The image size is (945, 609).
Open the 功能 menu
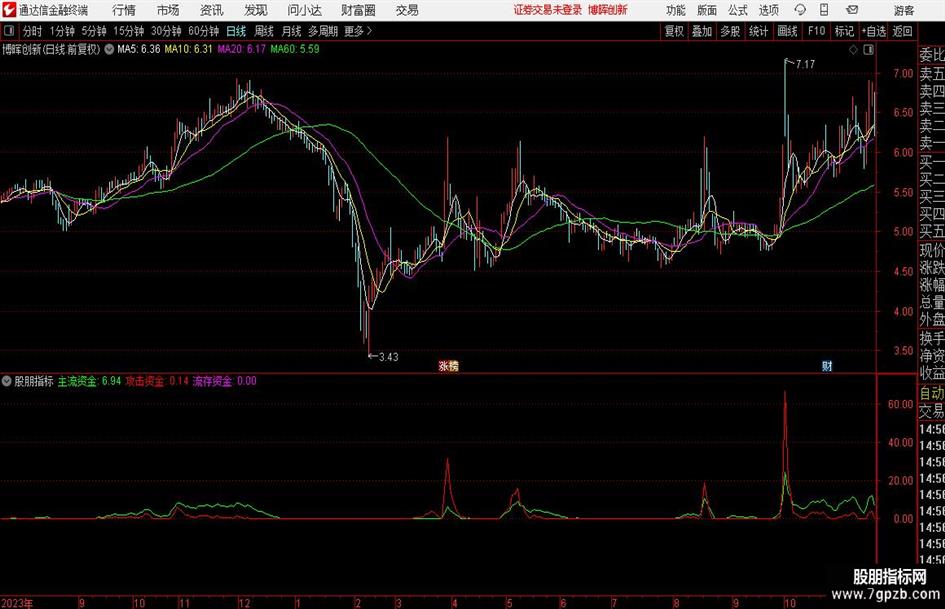[676, 10]
